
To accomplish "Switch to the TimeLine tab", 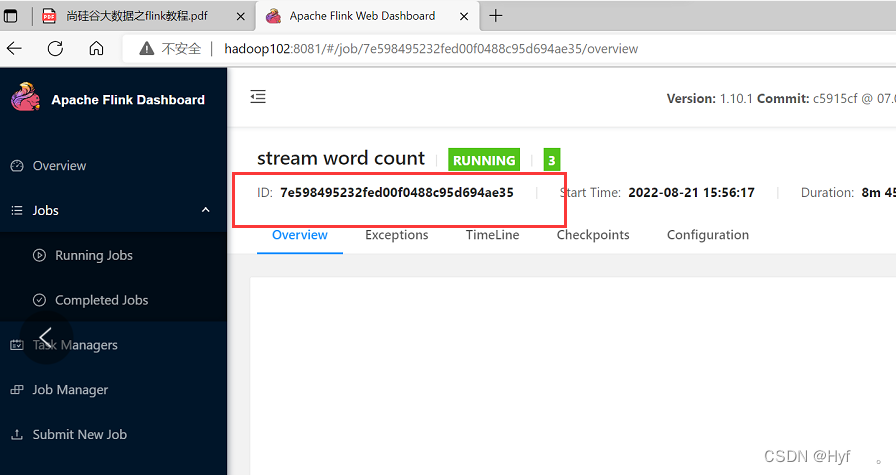I will (x=493, y=235).
